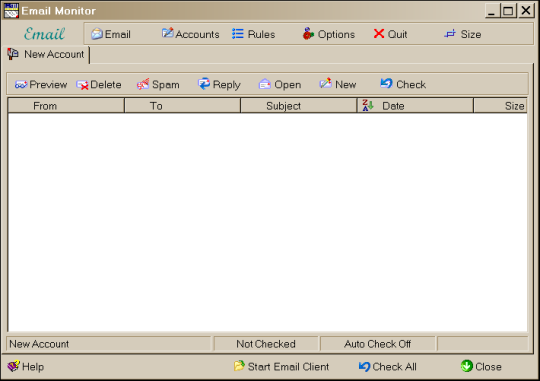Open the Rules list

pos(253,34)
